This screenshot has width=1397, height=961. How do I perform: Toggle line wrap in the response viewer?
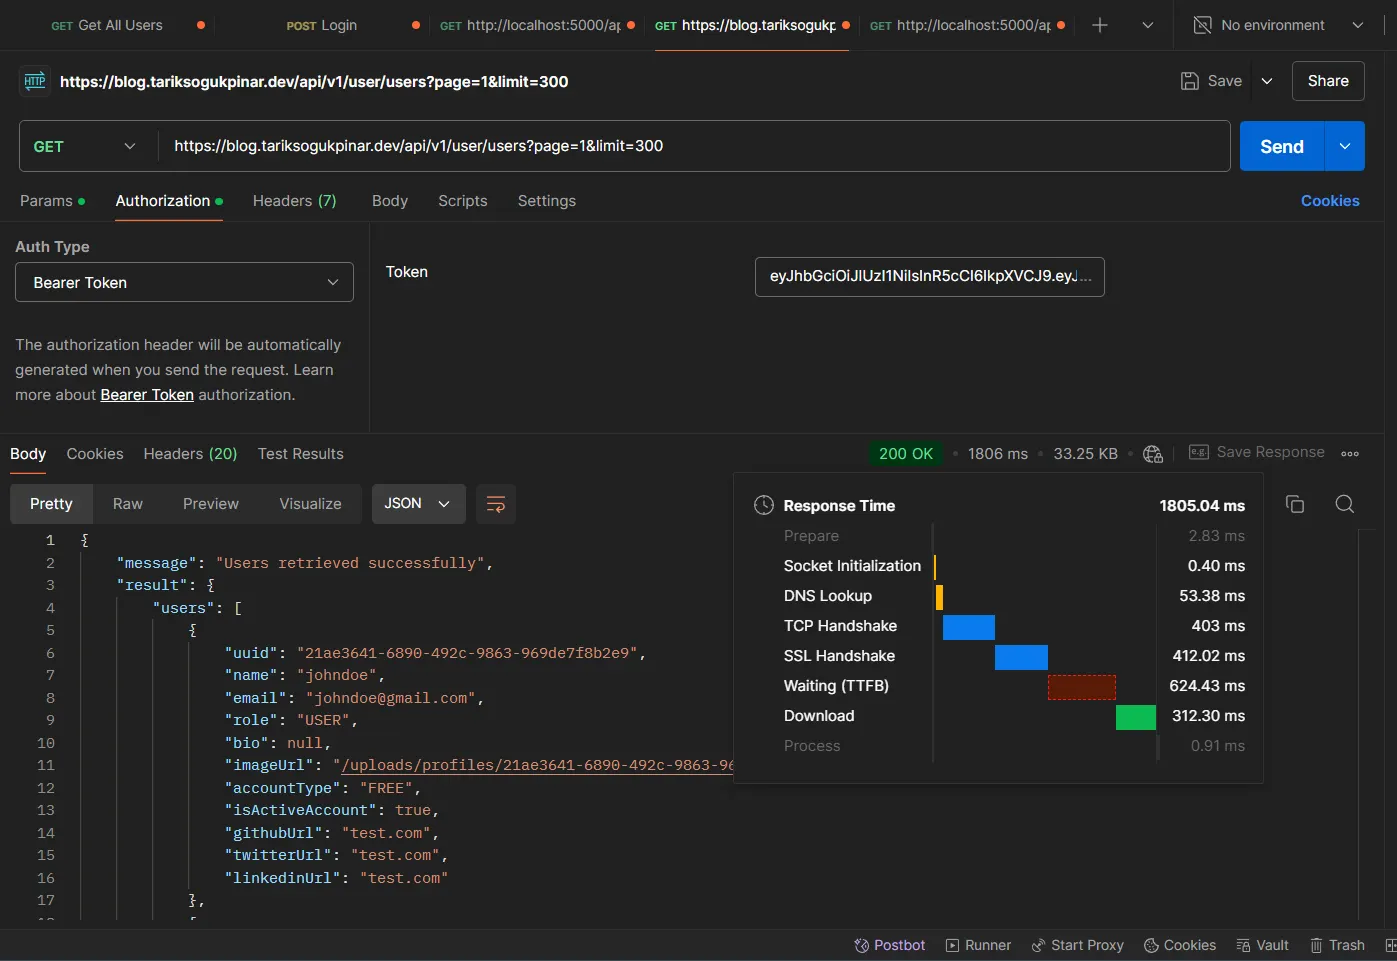pyautogui.click(x=496, y=504)
